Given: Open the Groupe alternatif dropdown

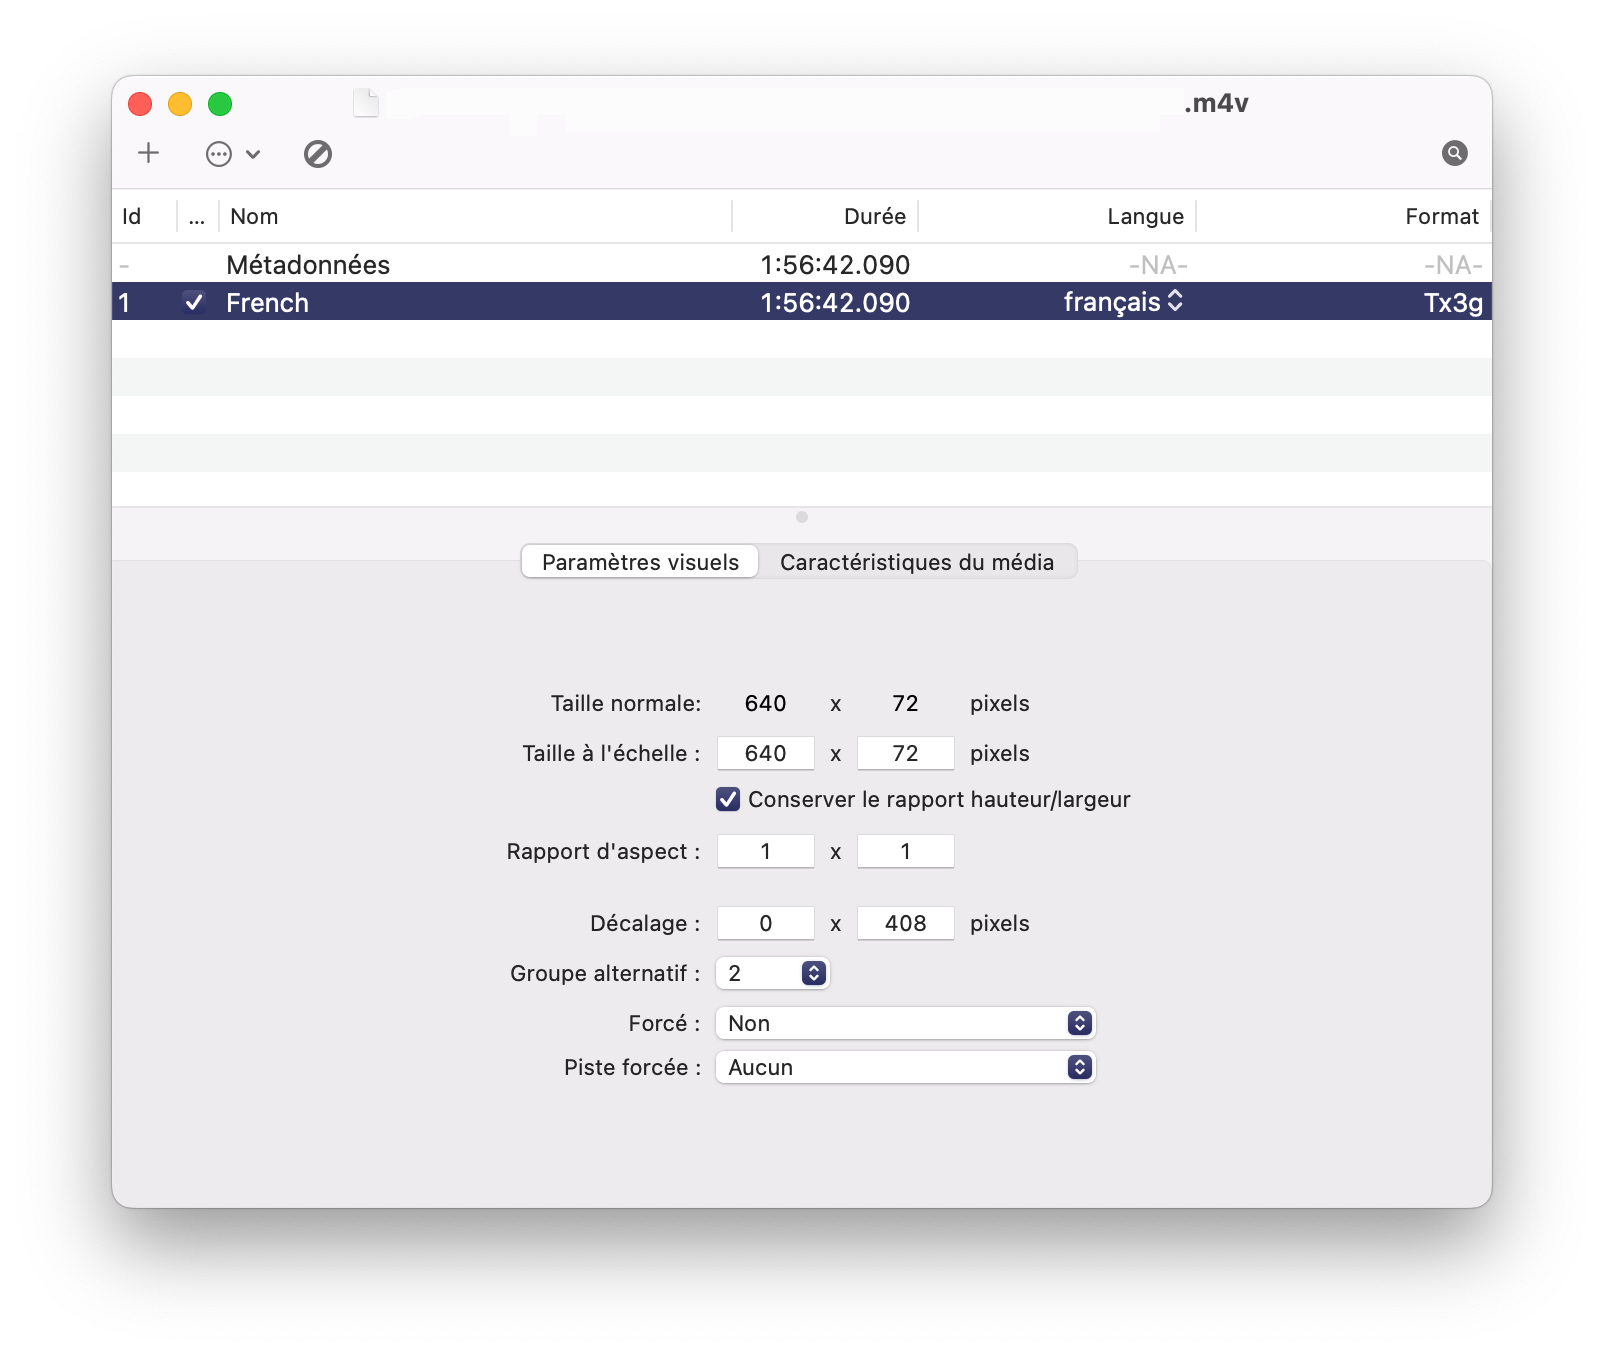Looking at the screenshot, I should 773,973.
